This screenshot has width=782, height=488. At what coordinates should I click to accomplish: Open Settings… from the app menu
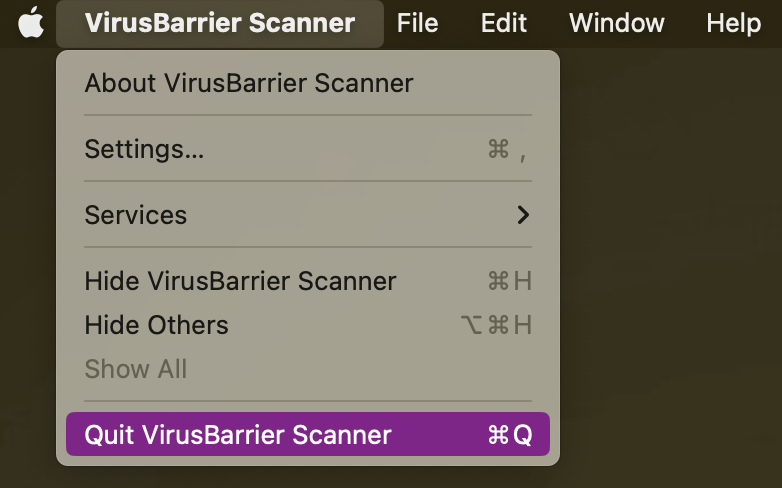(x=308, y=149)
